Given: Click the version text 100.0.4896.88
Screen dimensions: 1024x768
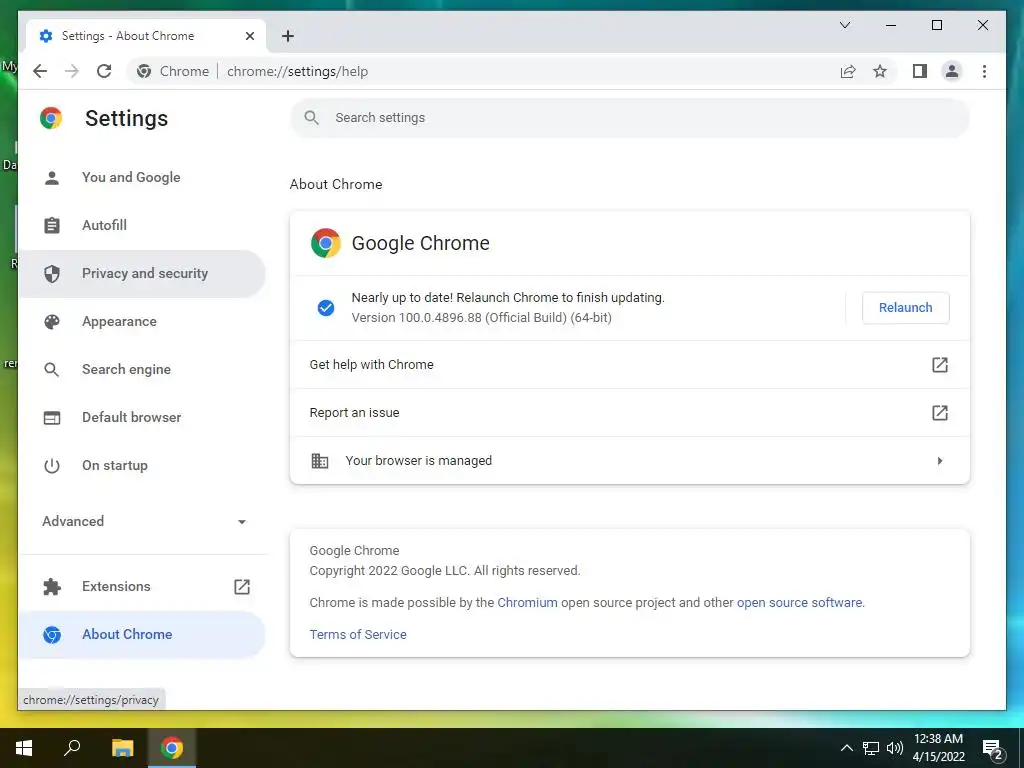Looking at the screenshot, I should [481, 318].
